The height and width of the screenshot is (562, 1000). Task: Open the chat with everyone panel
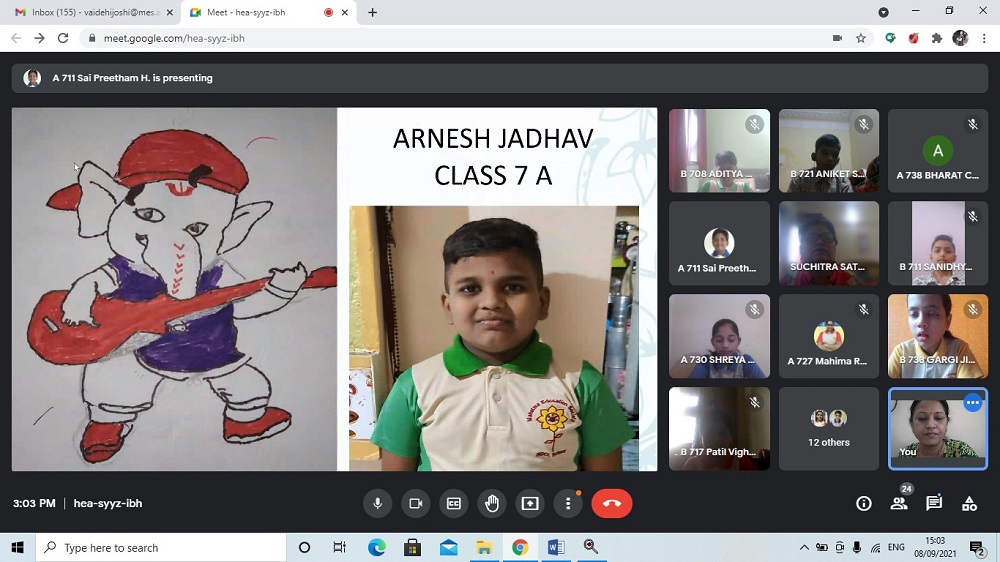(934, 504)
